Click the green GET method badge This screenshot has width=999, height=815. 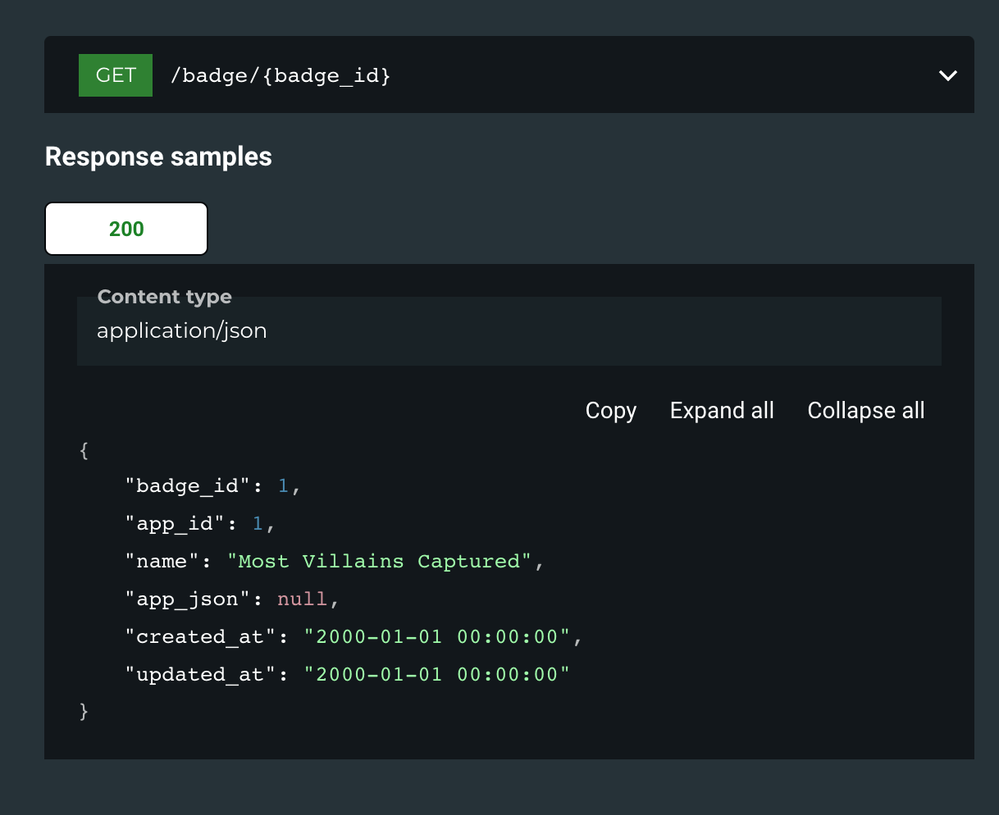pos(115,76)
